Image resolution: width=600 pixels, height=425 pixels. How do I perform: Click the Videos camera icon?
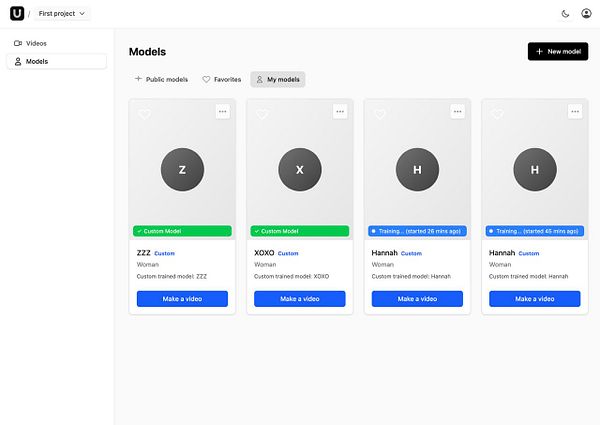[18, 43]
